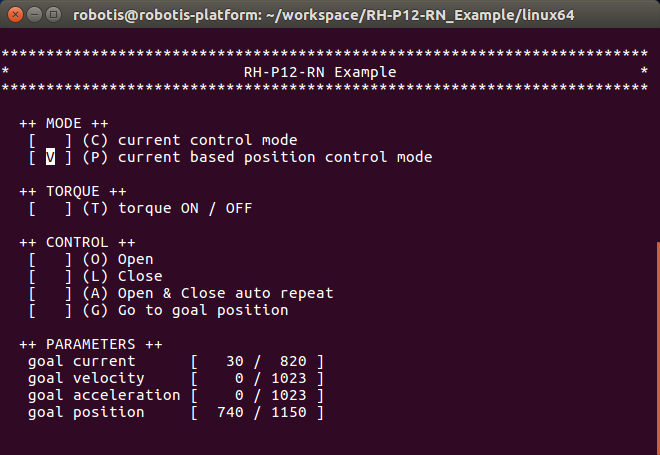660x455 pixels.
Task: Click the RH-P12-RN Example header text
Action: [319, 72]
